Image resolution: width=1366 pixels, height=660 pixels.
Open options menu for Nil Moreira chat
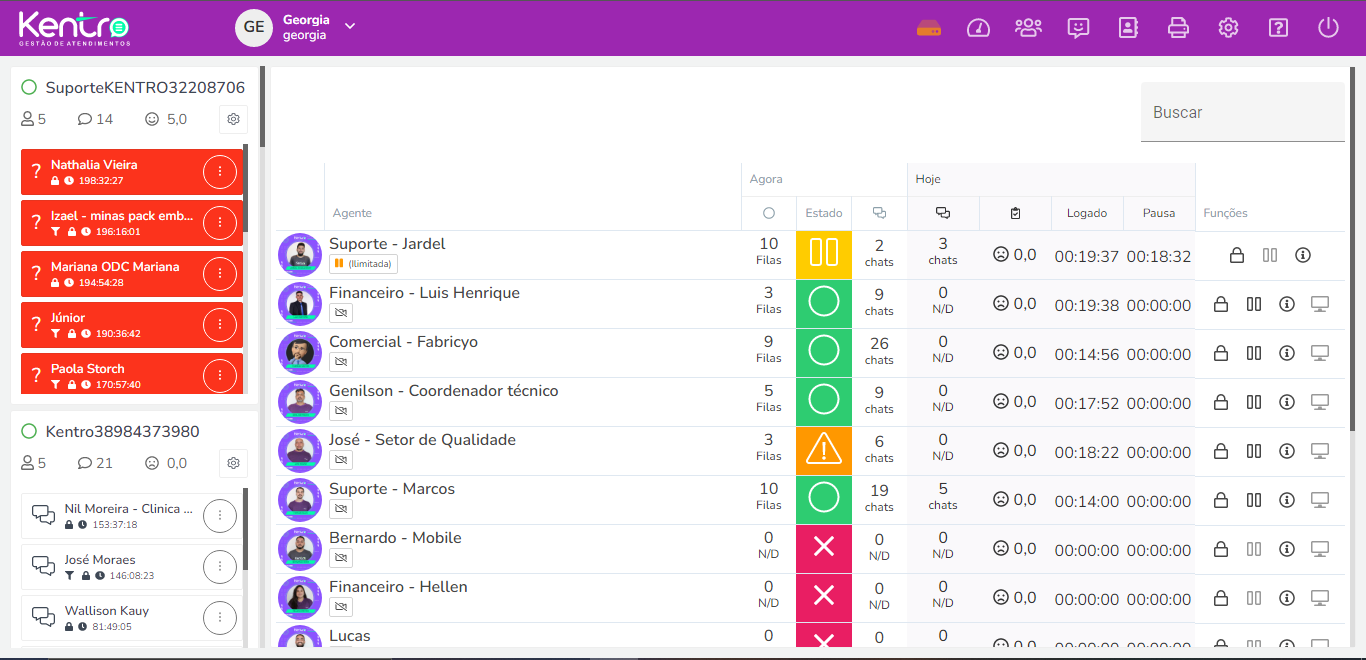[220, 516]
